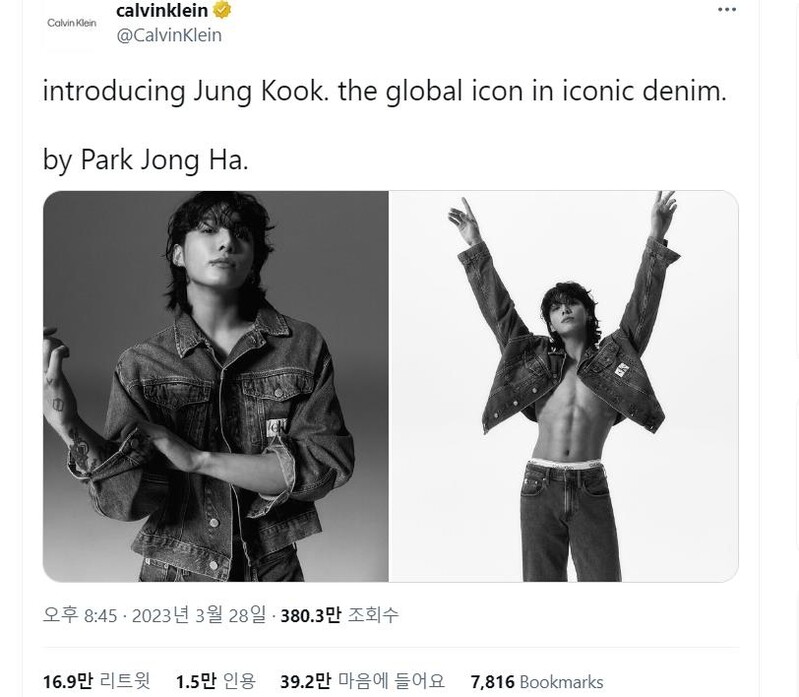Click the Calvin Klein profile avatar logo

[x=72, y=22]
